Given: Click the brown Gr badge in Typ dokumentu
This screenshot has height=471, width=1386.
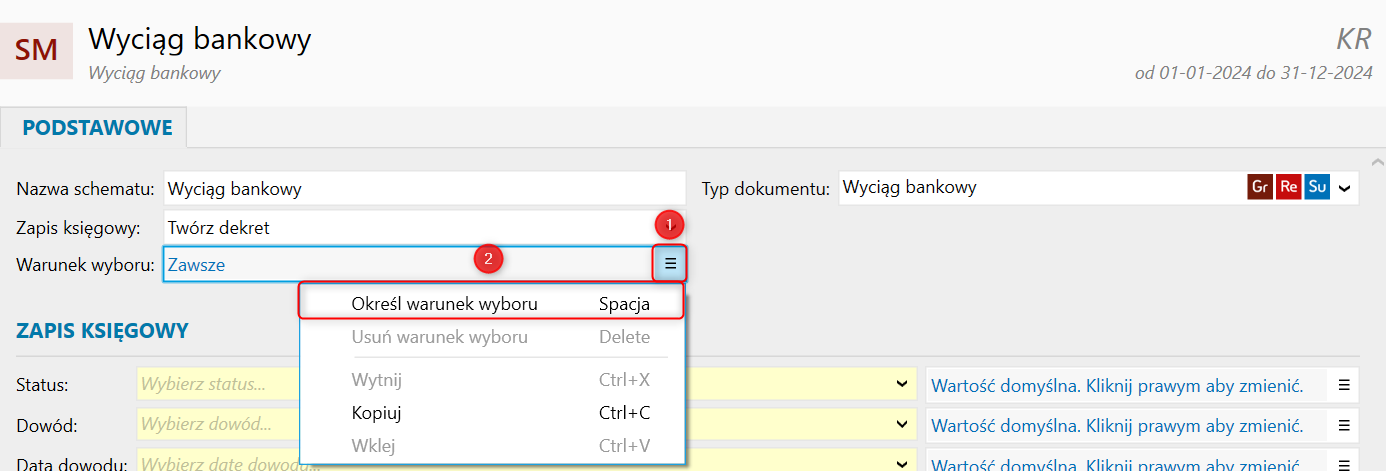Looking at the screenshot, I should [x=1260, y=187].
